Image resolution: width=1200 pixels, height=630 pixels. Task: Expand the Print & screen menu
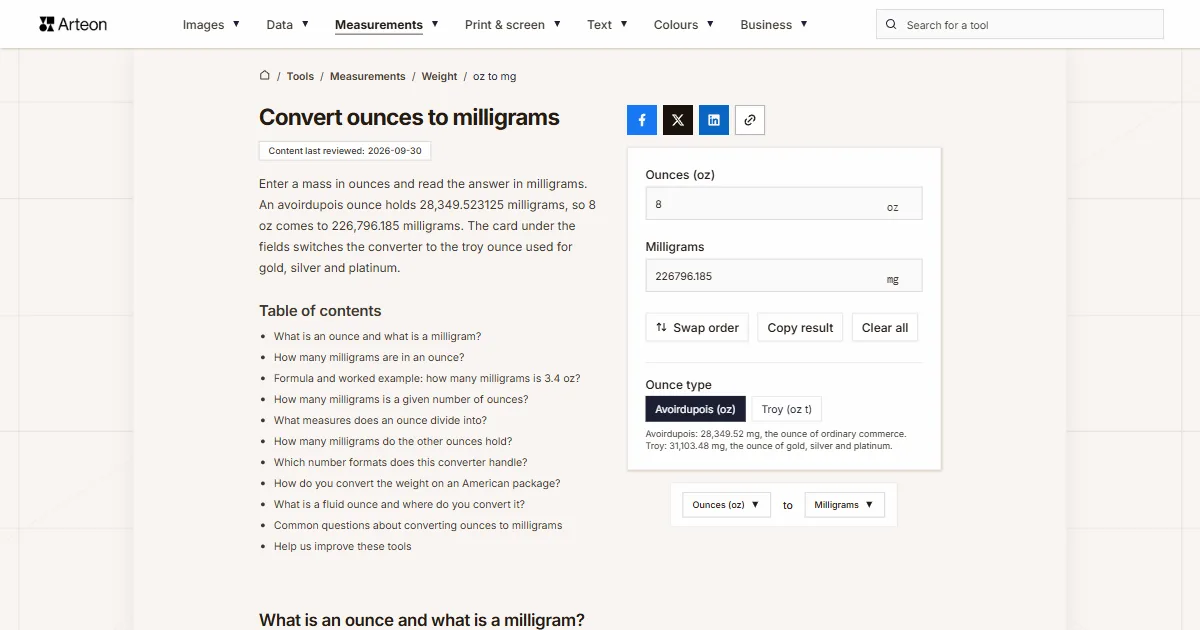(513, 25)
